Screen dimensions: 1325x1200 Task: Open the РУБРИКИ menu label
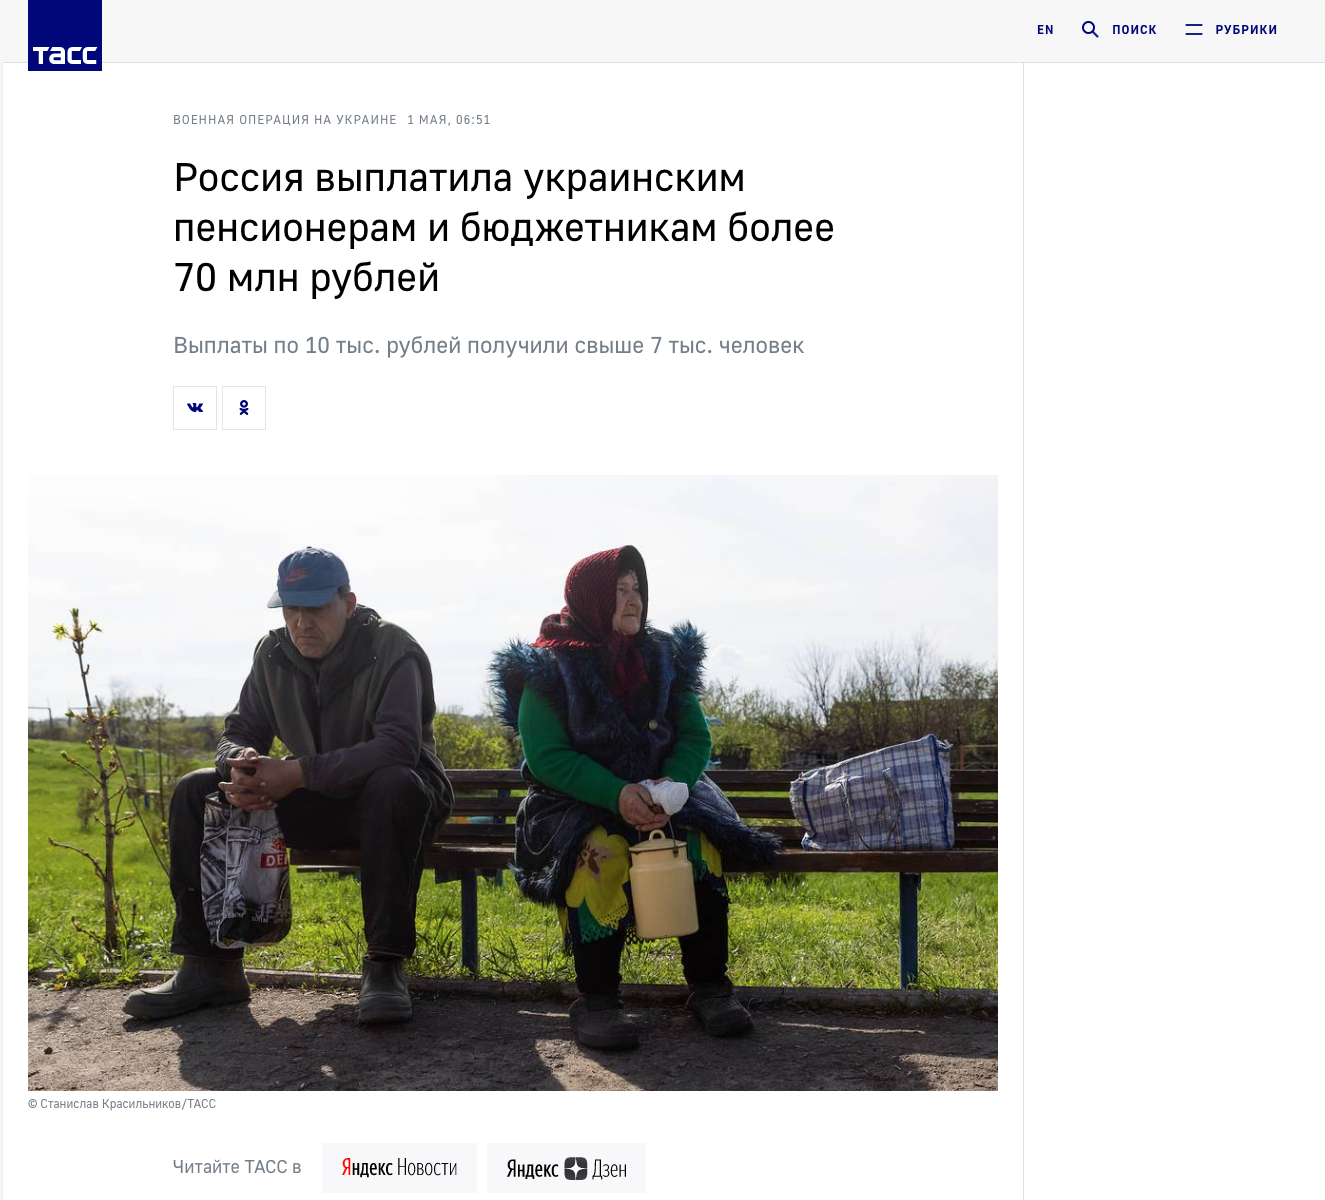[x=1246, y=30]
